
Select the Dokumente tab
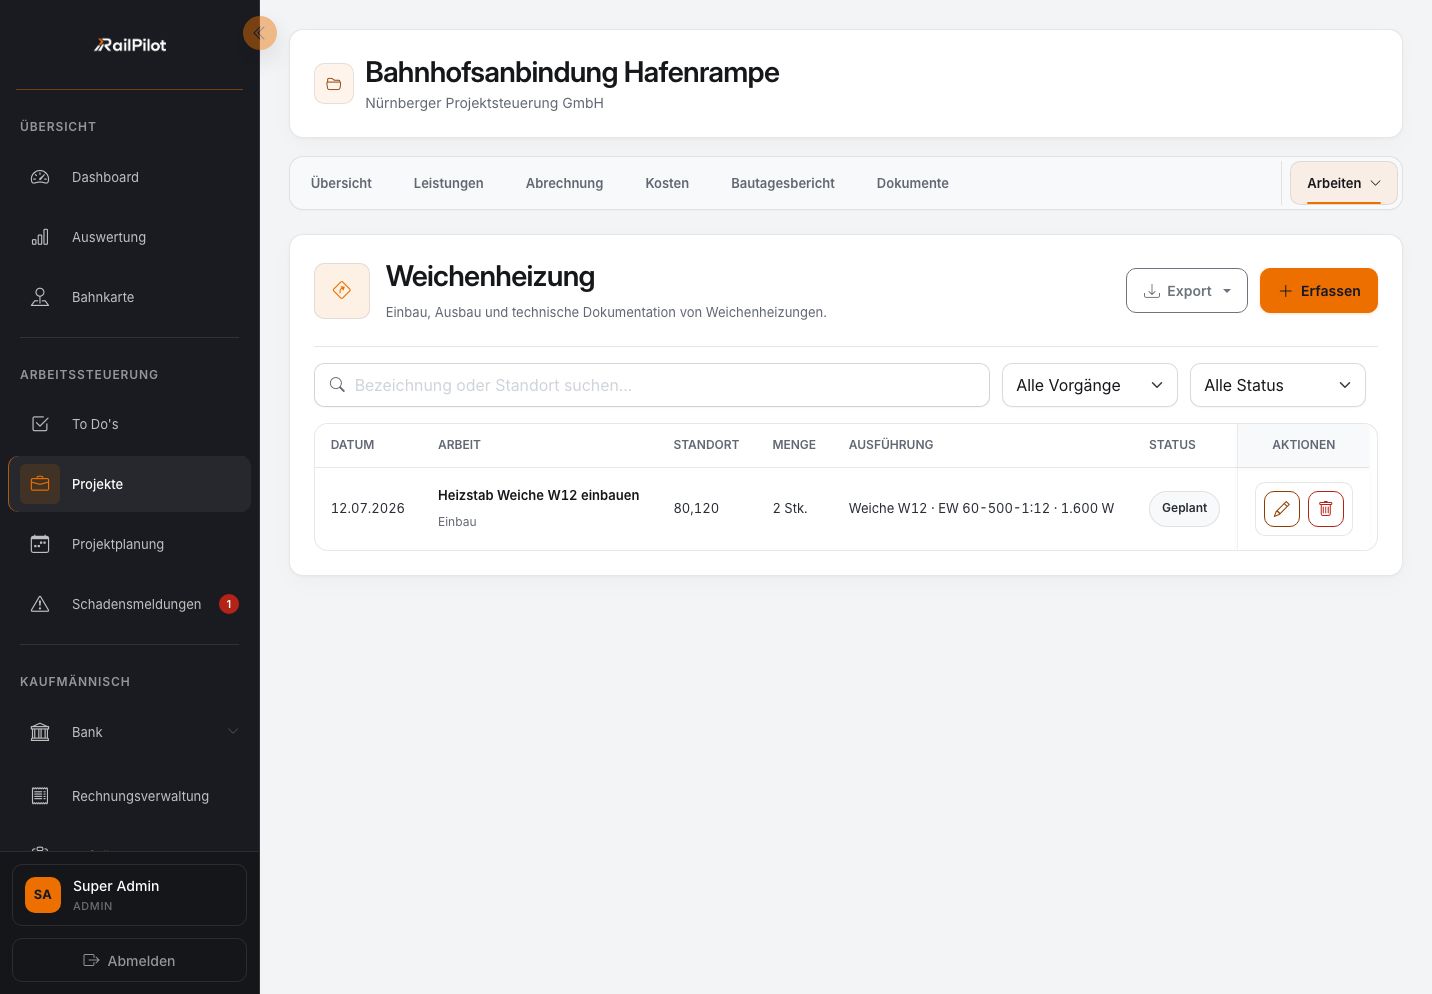tap(913, 183)
